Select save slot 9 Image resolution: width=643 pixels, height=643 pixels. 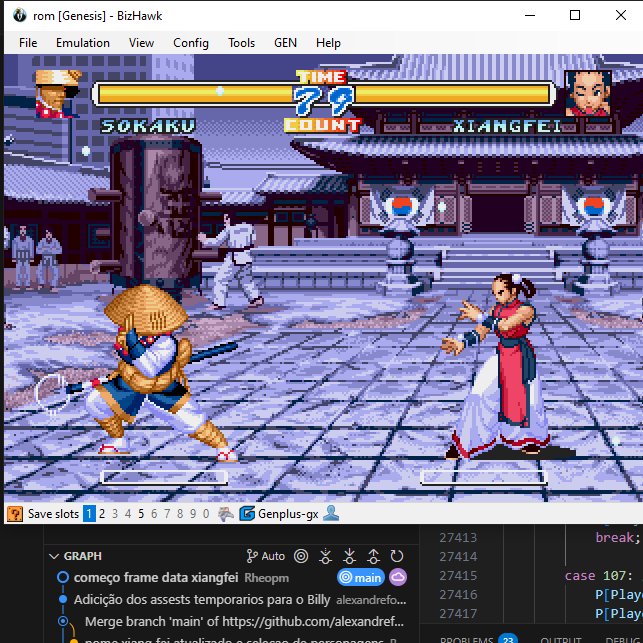tap(193, 514)
